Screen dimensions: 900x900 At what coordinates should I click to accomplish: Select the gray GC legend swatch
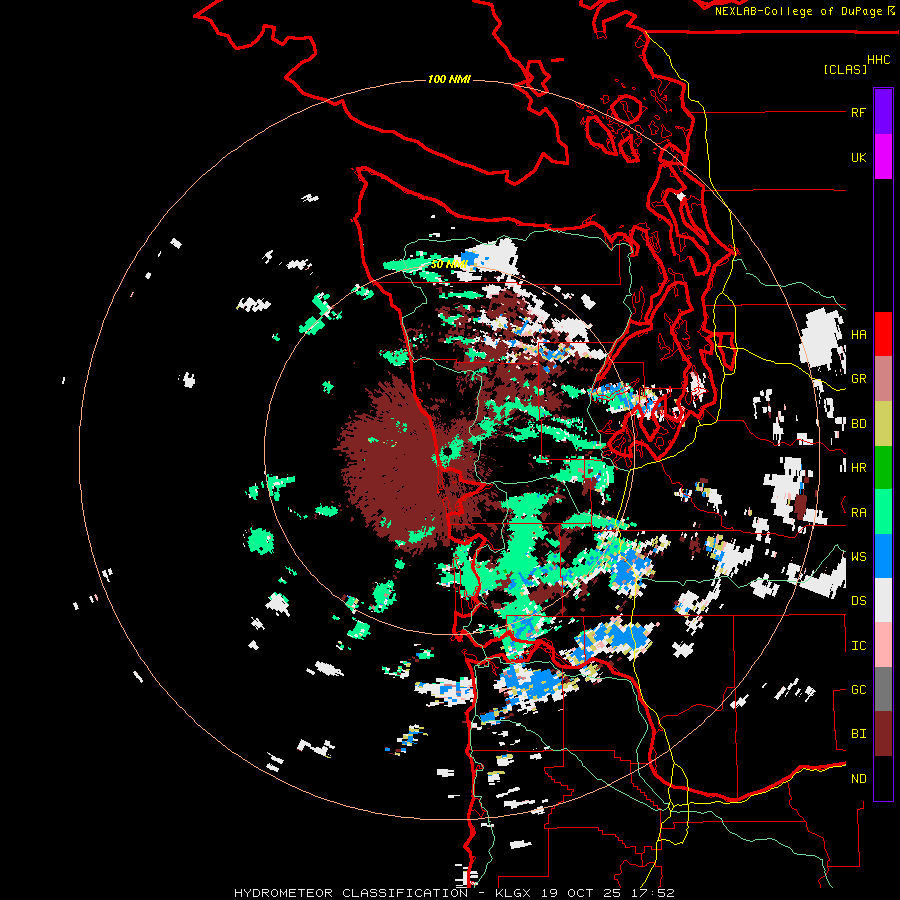(x=883, y=689)
